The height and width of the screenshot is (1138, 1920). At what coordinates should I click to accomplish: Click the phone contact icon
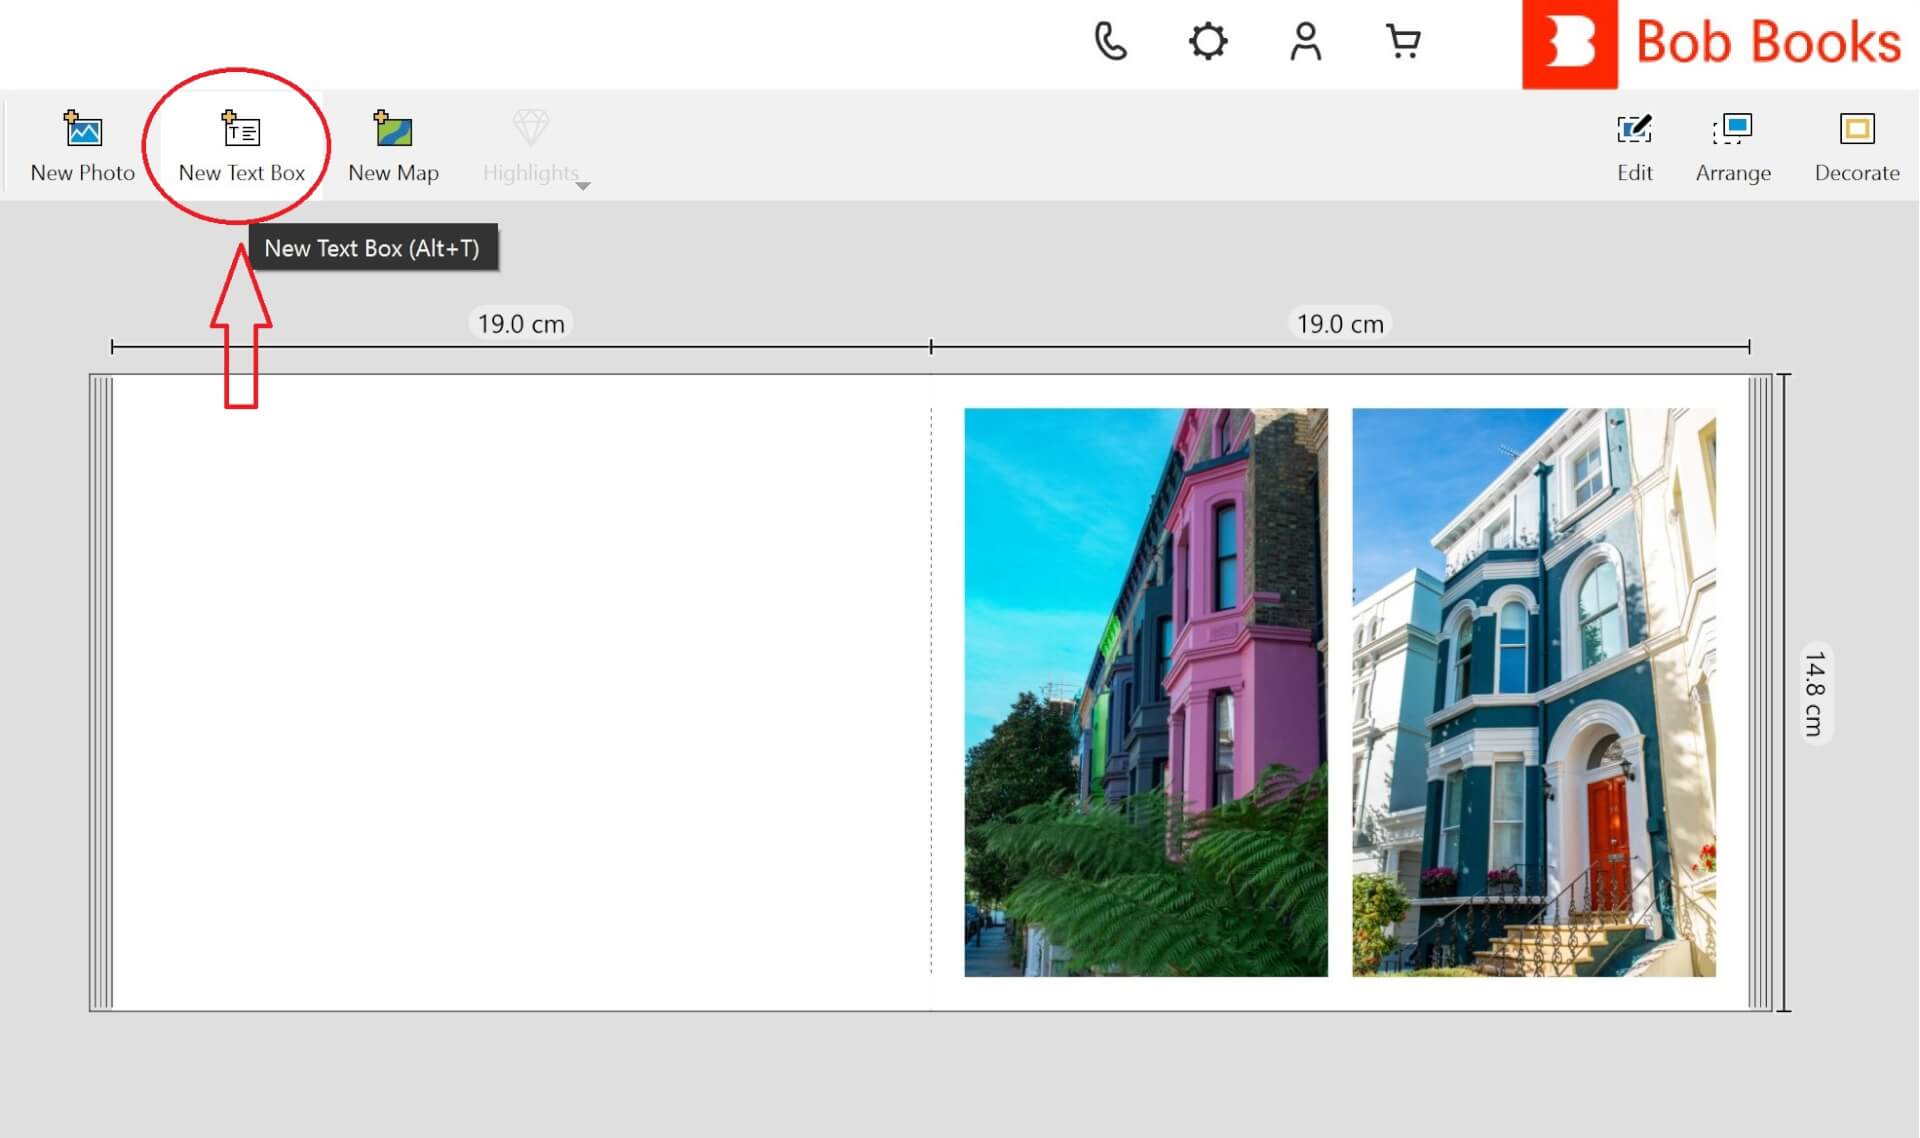coord(1110,42)
